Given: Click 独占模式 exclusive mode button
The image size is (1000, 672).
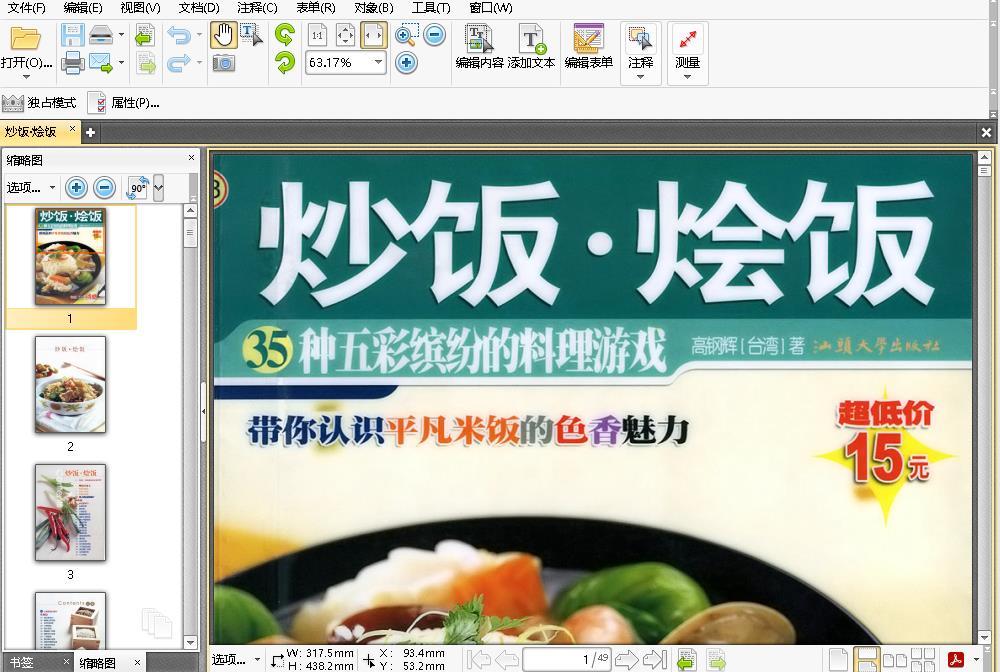Looking at the screenshot, I should click(x=39, y=103).
